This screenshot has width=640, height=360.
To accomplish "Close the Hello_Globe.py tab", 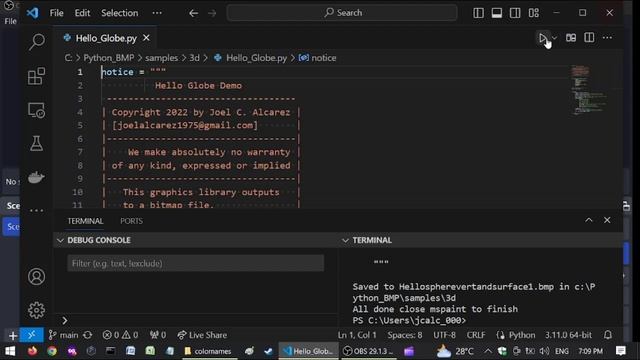I will coord(146,38).
